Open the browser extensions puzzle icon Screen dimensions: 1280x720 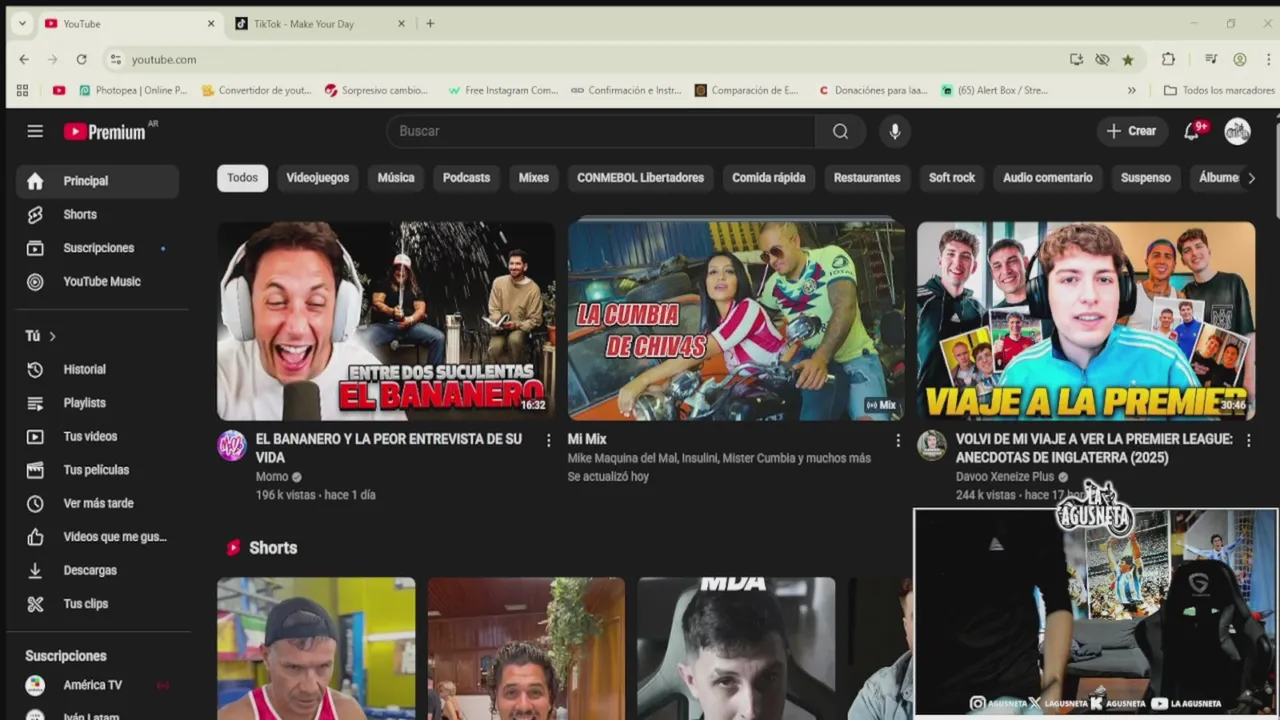click(1168, 60)
